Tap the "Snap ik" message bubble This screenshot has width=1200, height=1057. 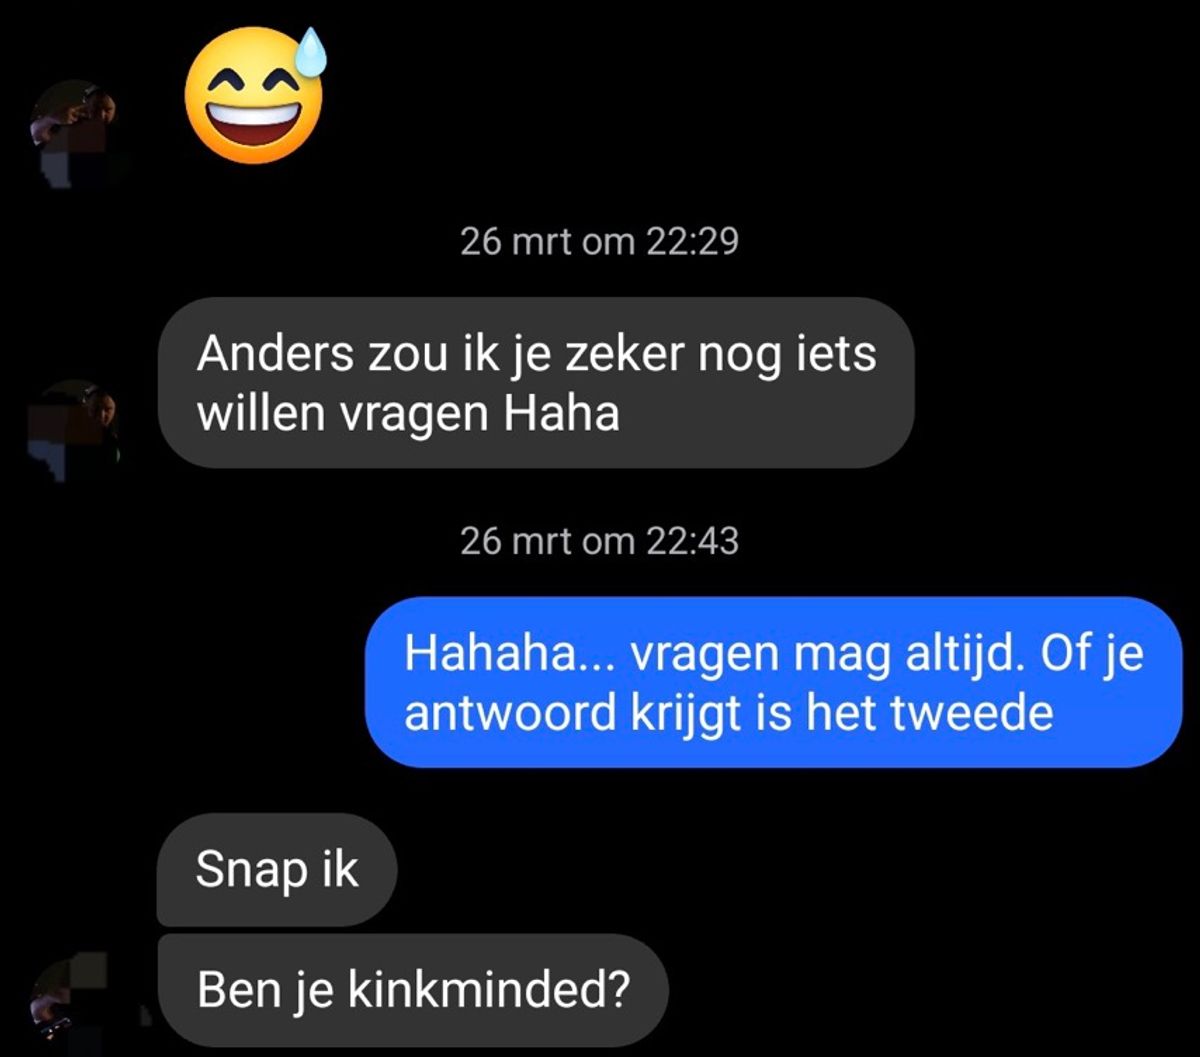[x=277, y=870]
